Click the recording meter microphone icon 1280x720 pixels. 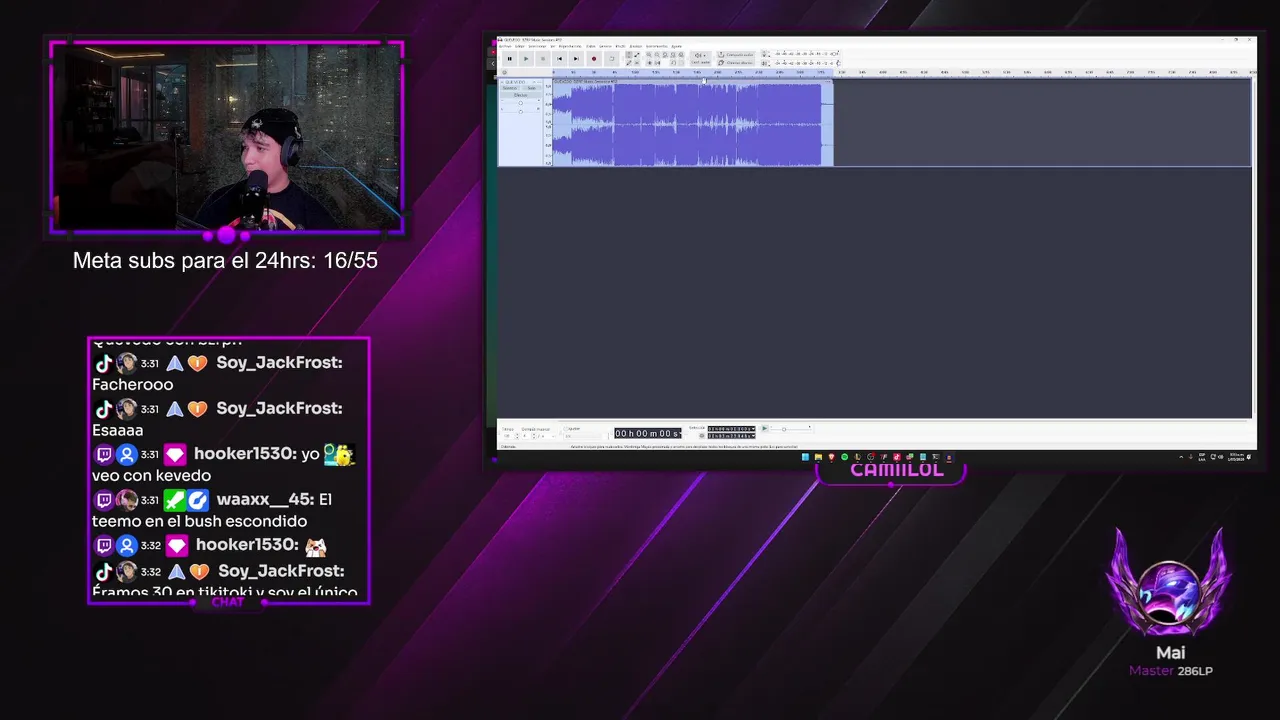(765, 55)
